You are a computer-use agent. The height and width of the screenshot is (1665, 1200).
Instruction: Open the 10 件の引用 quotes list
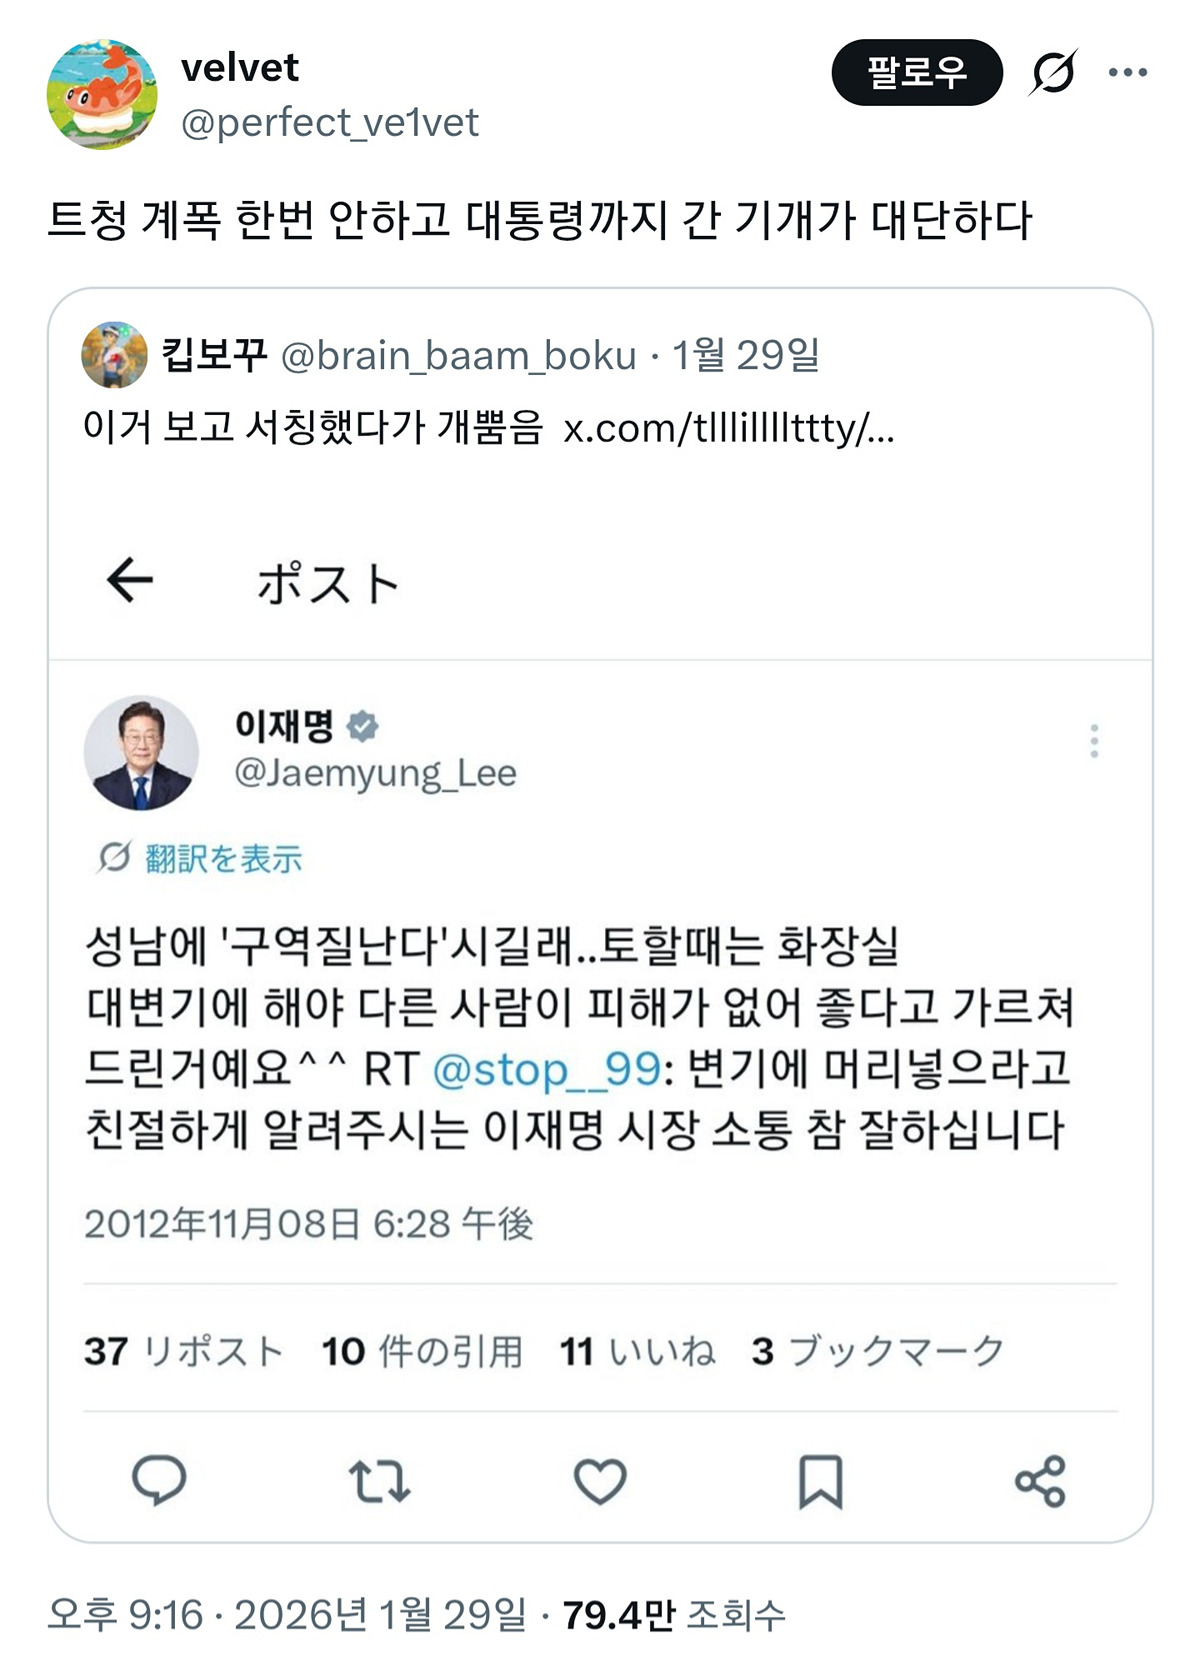pyautogui.click(x=422, y=1351)
